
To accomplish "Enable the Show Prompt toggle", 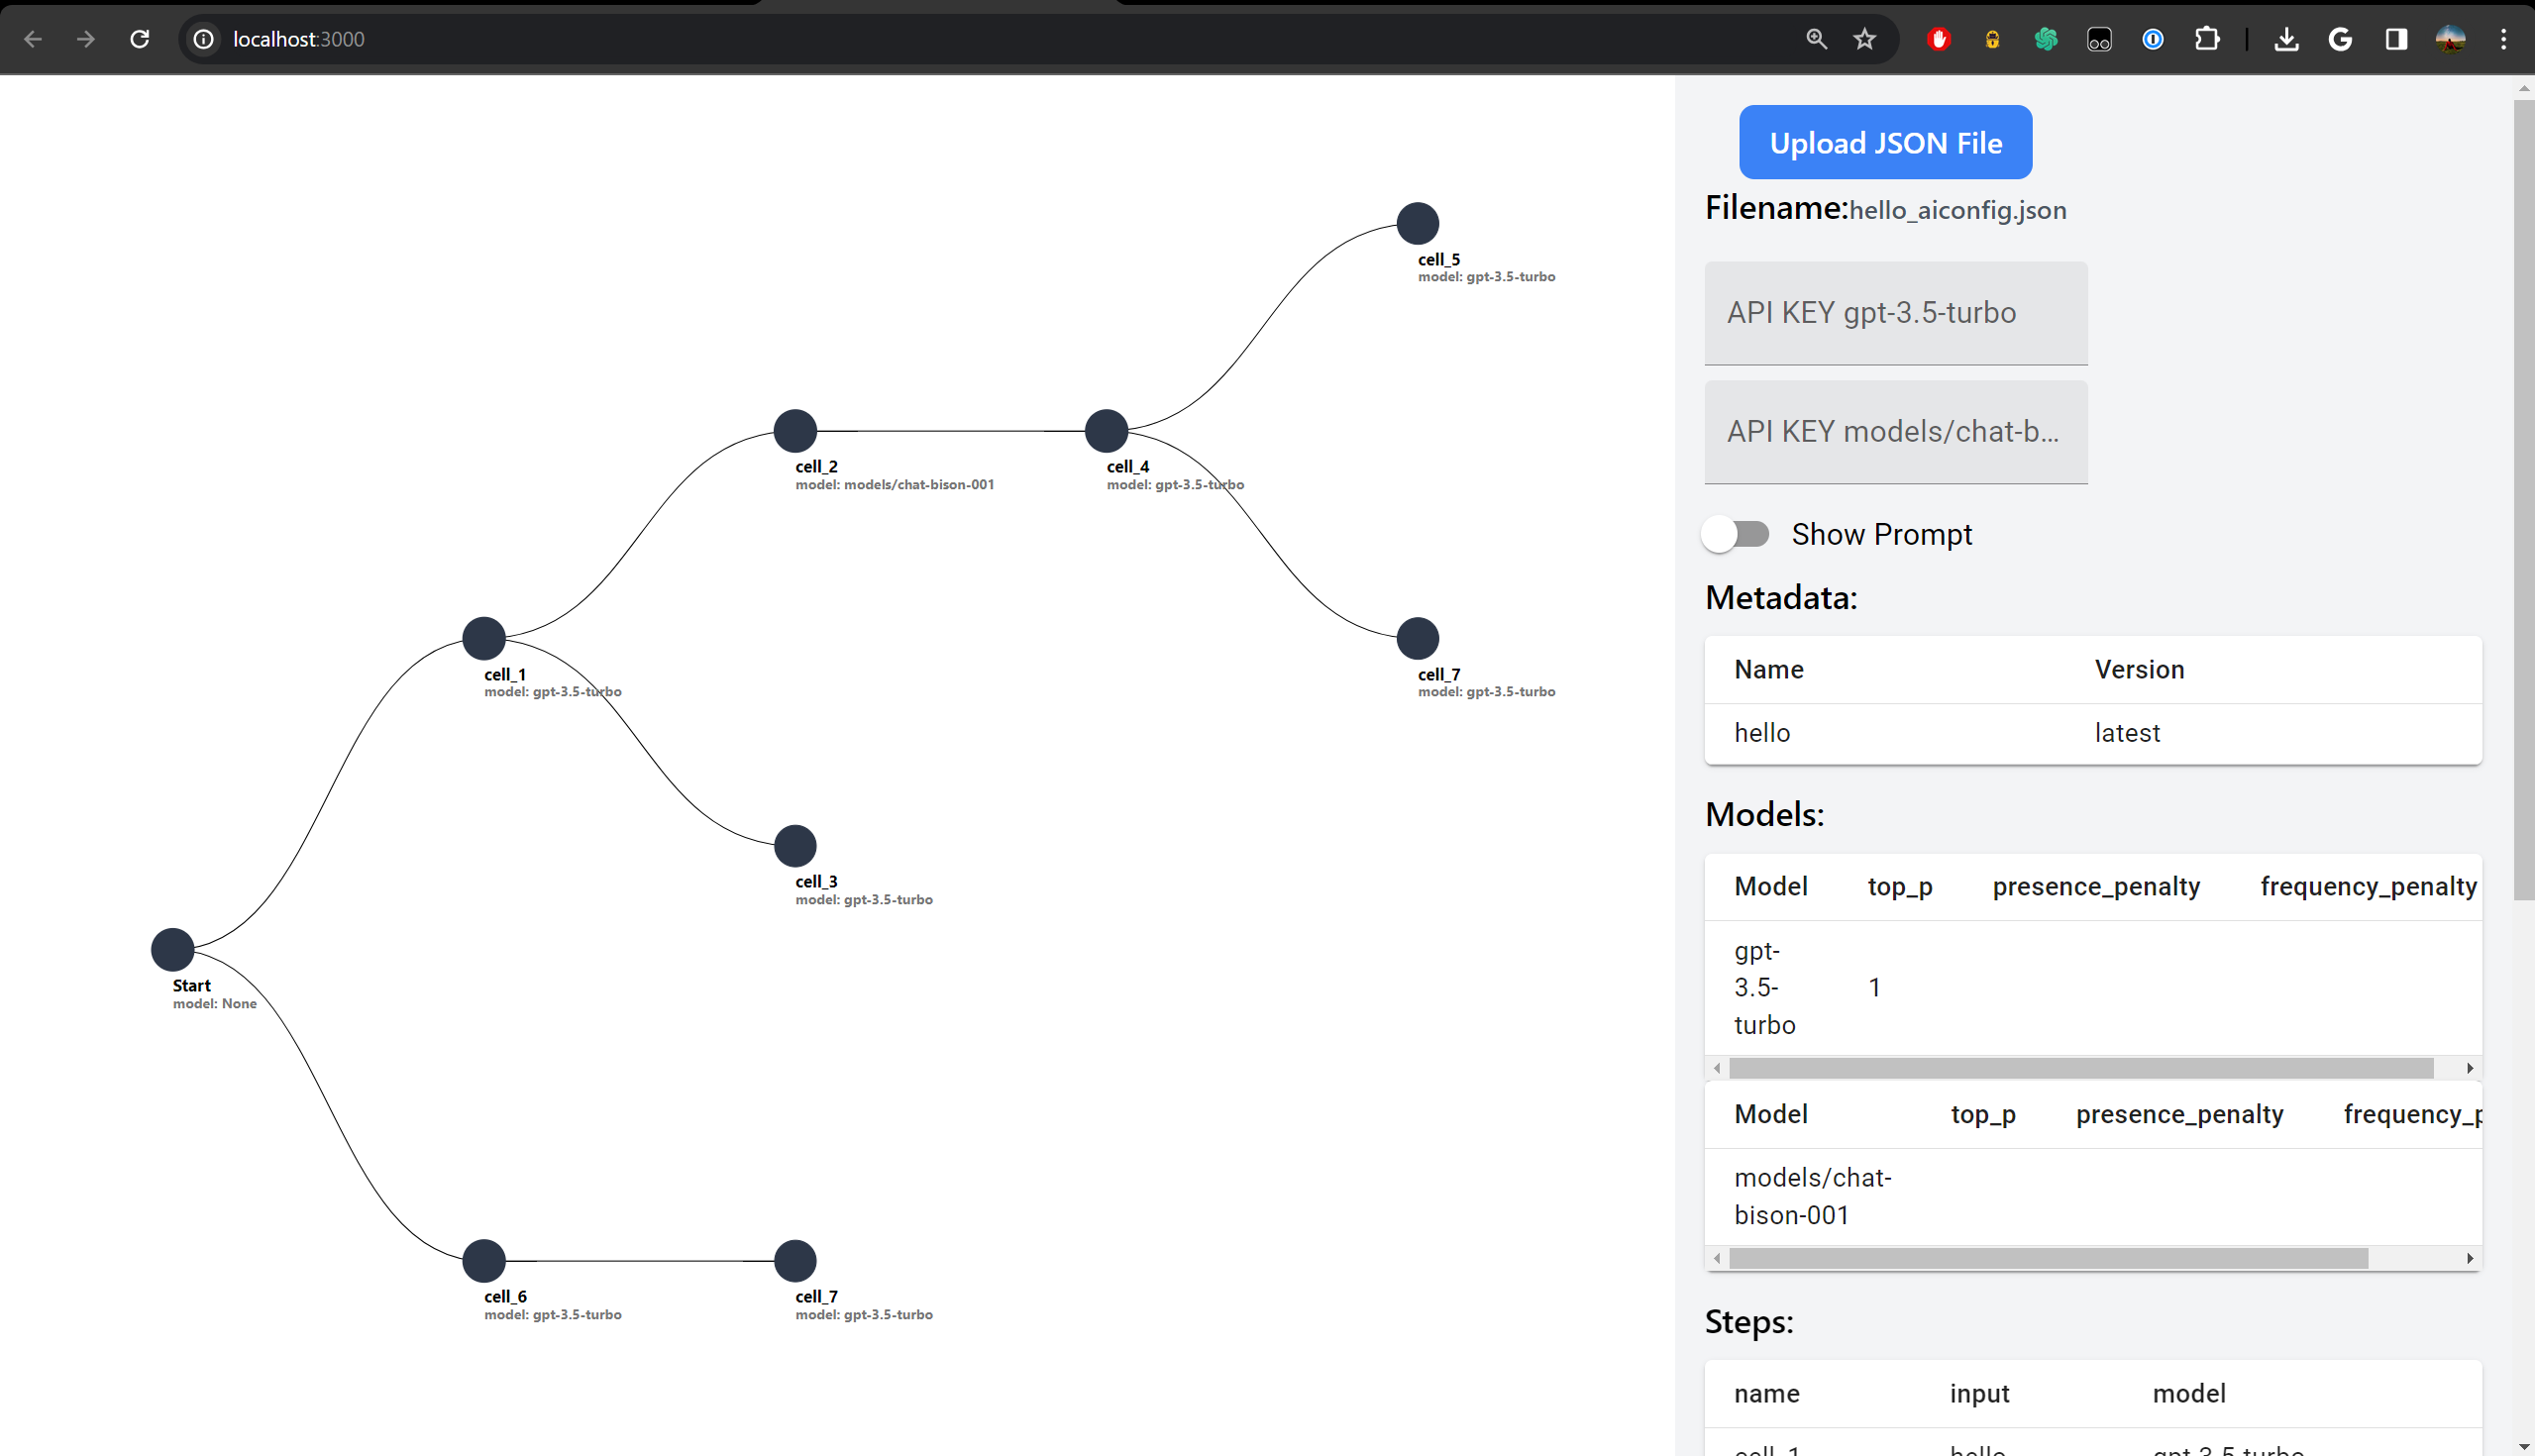I will click(1736, 534).
